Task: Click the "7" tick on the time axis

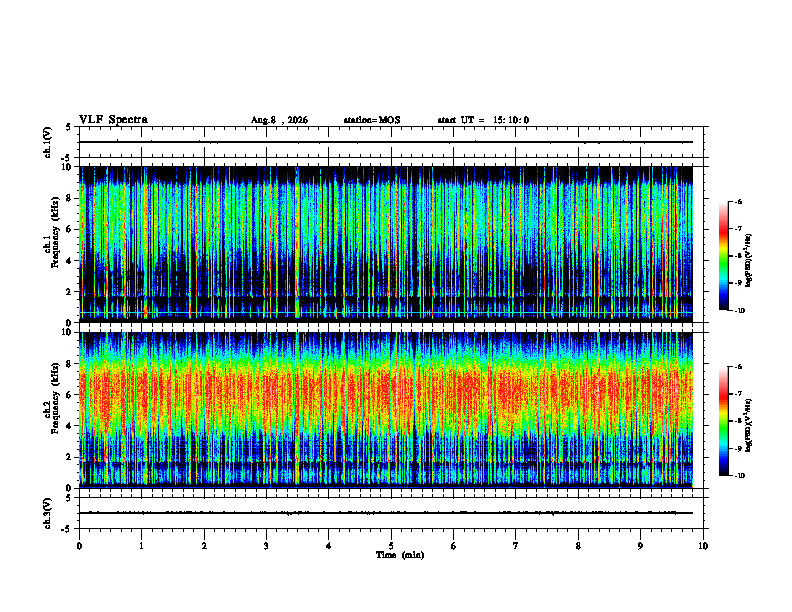Action: pyautogui.click(x=516, y=546)
